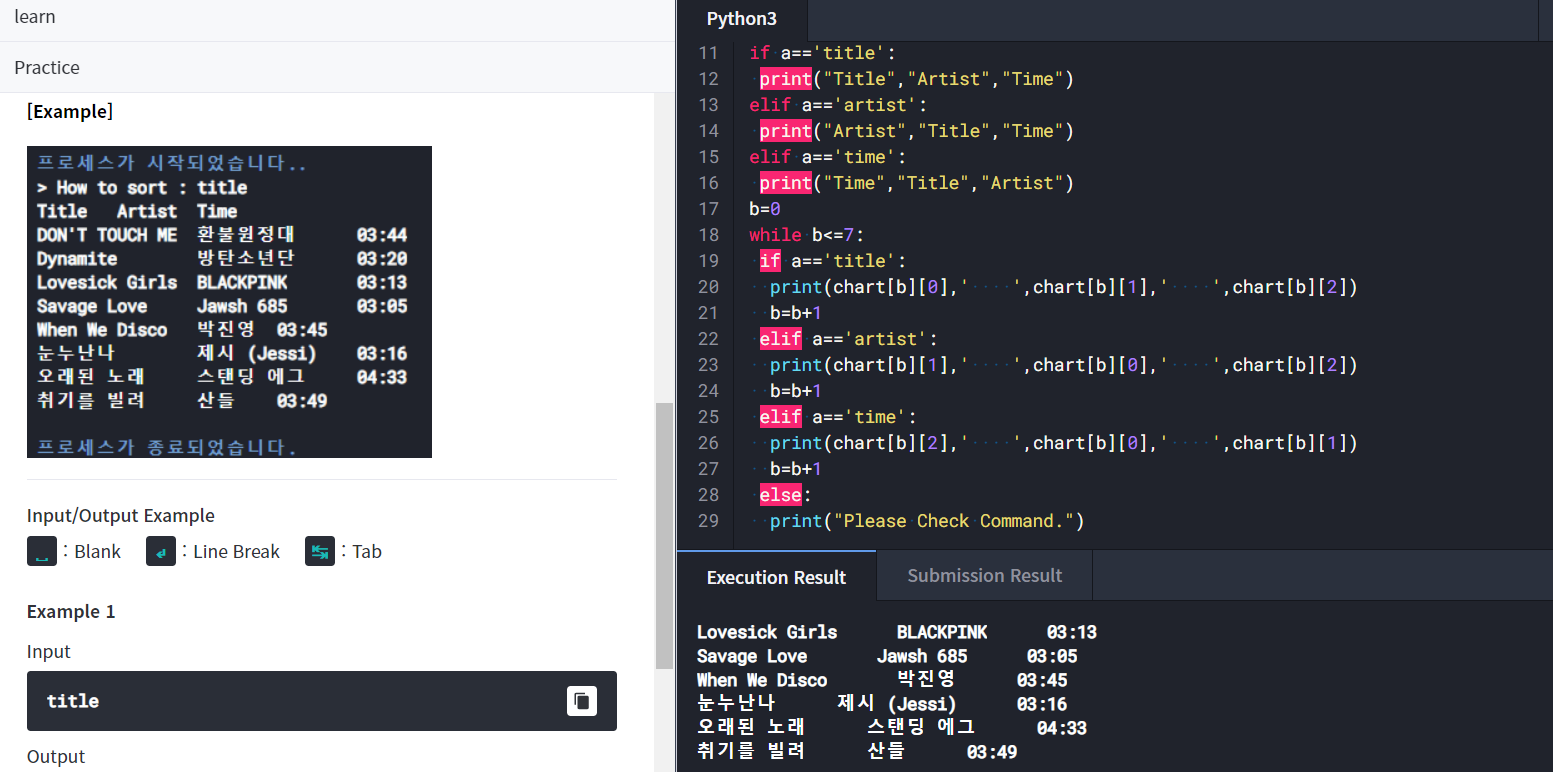1553x772 pixels.
Task: Click the Input/Output Example heading
Action: point(121,516)
